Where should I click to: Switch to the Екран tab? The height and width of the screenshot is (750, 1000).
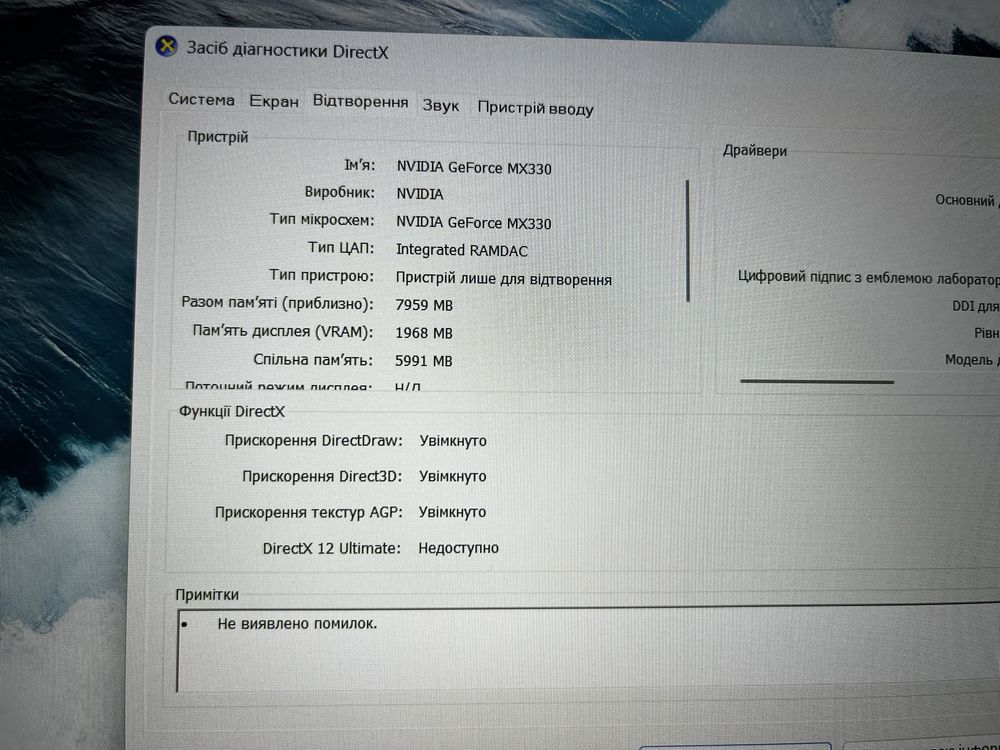(274, 101)
